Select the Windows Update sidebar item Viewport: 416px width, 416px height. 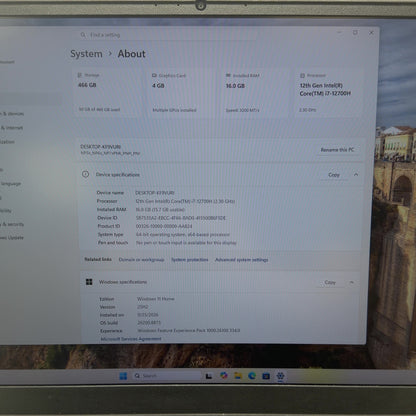(x=12, y=238)
